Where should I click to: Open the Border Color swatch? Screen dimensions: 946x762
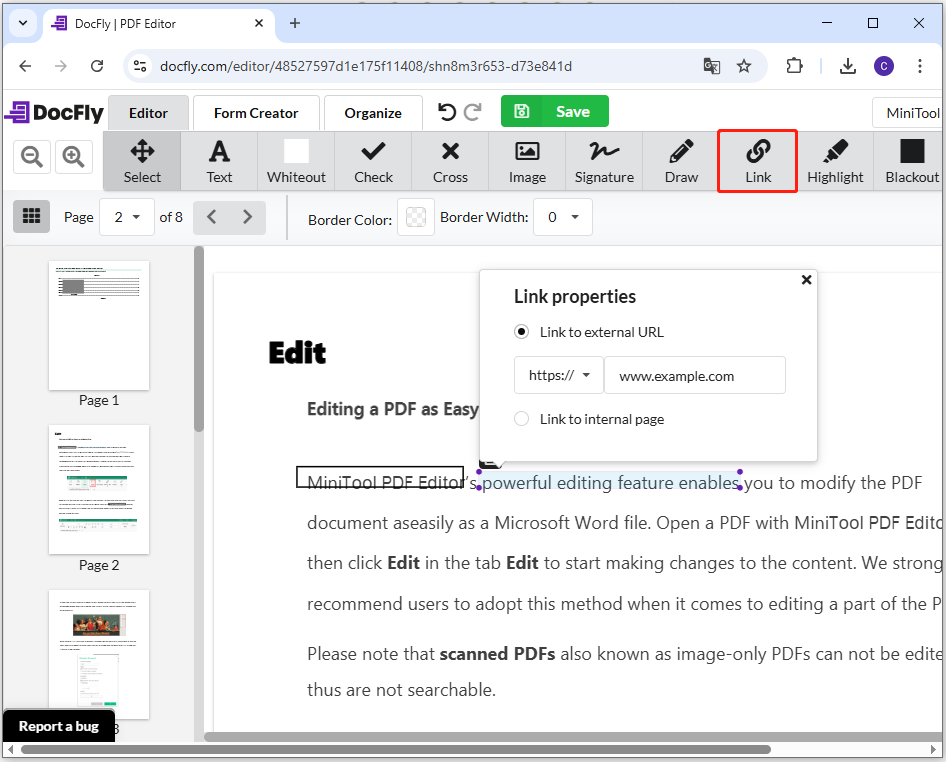point(416,217)
